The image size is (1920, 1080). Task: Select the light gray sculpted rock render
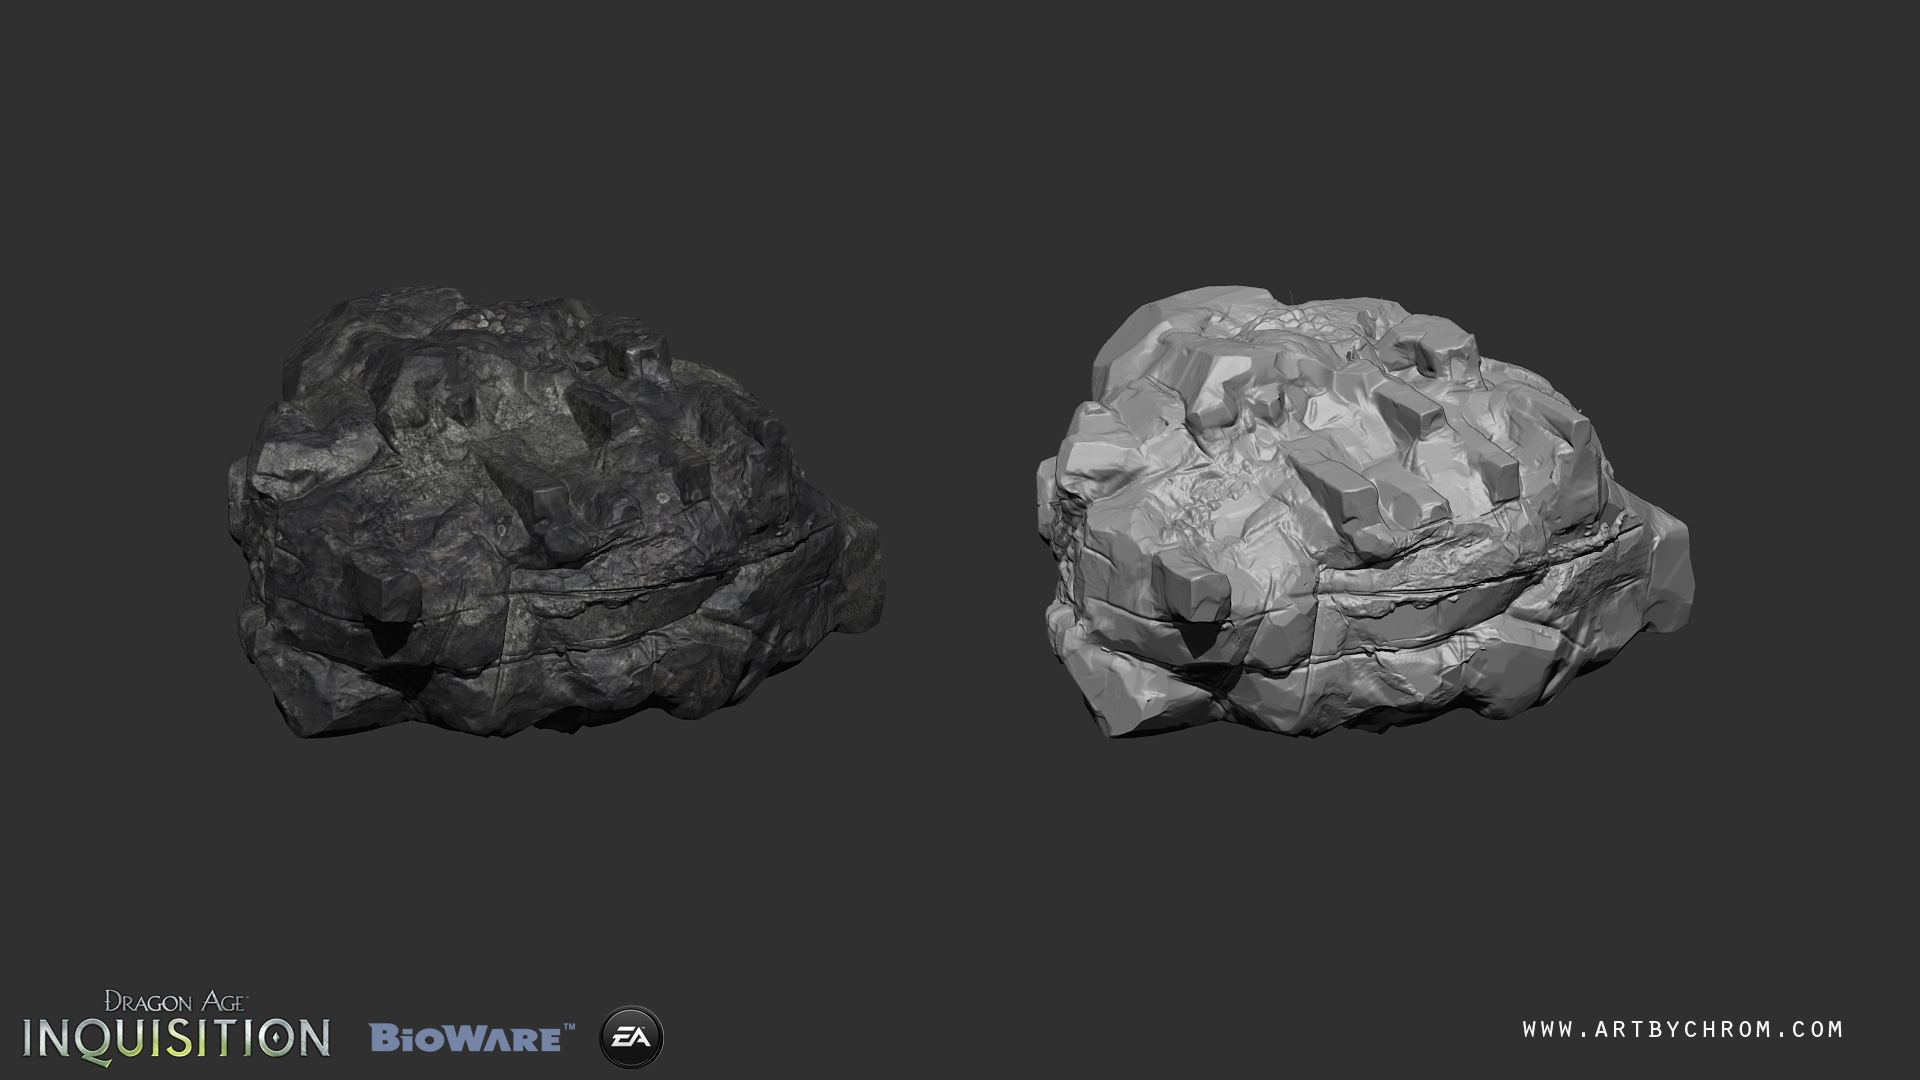click(x=1365, y=514)
